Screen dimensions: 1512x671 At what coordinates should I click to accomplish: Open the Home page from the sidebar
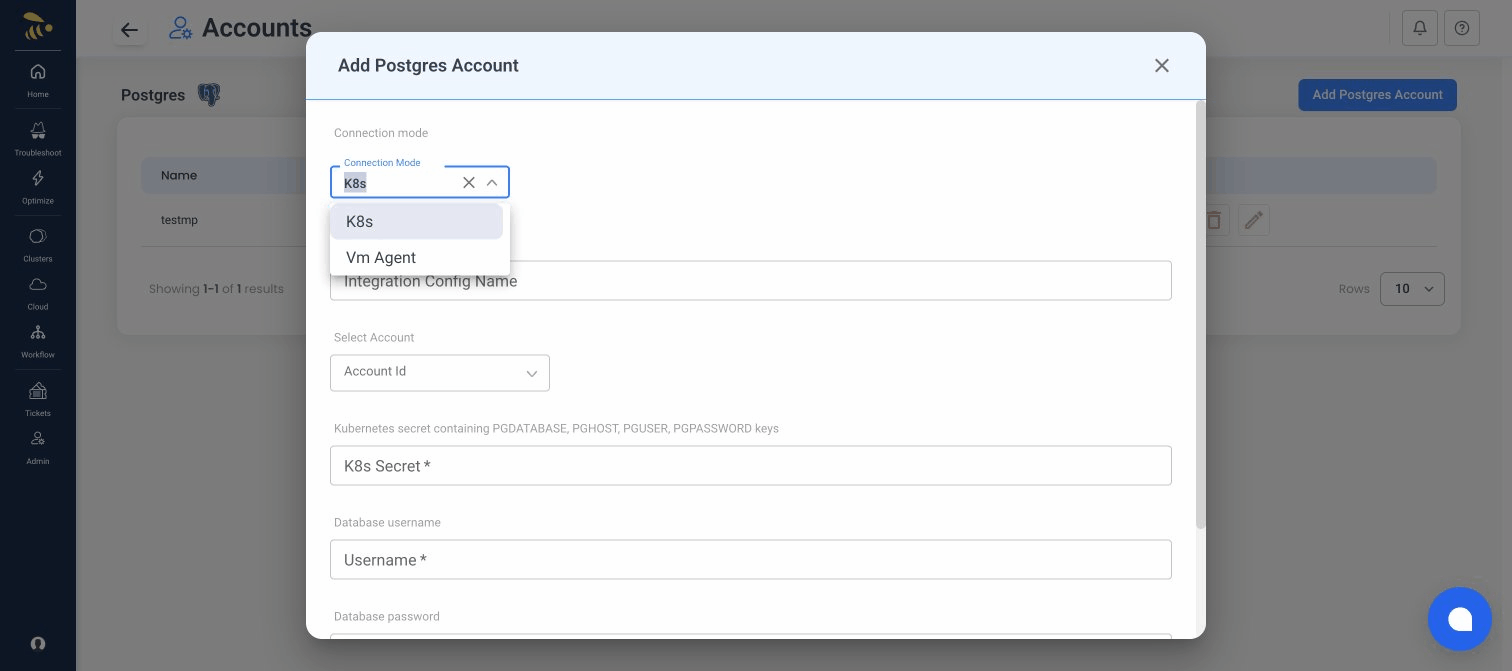point(37,78)
